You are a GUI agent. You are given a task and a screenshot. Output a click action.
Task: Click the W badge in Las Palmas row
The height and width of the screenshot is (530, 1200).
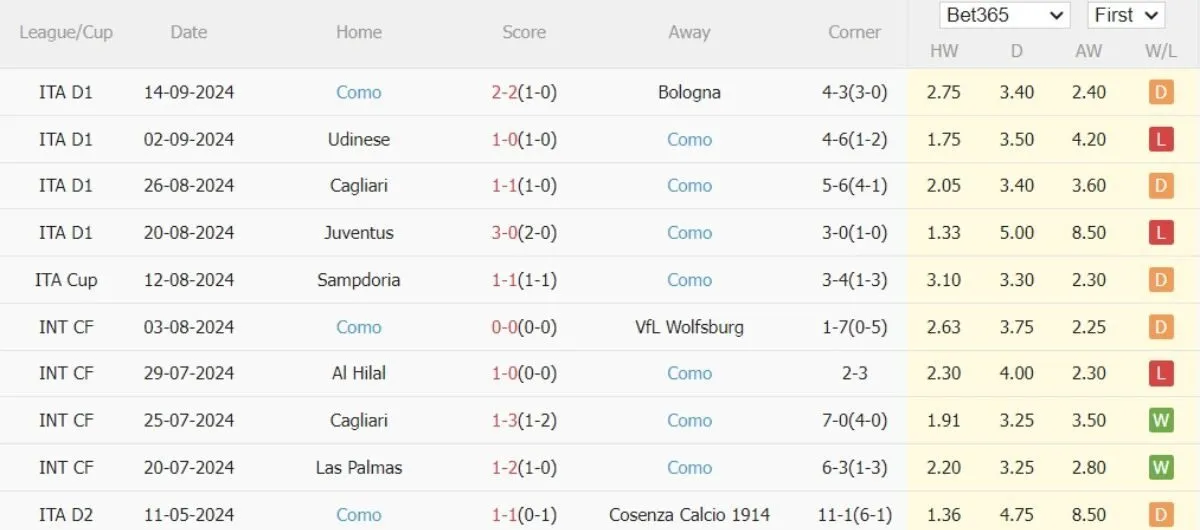[1160, 468]
